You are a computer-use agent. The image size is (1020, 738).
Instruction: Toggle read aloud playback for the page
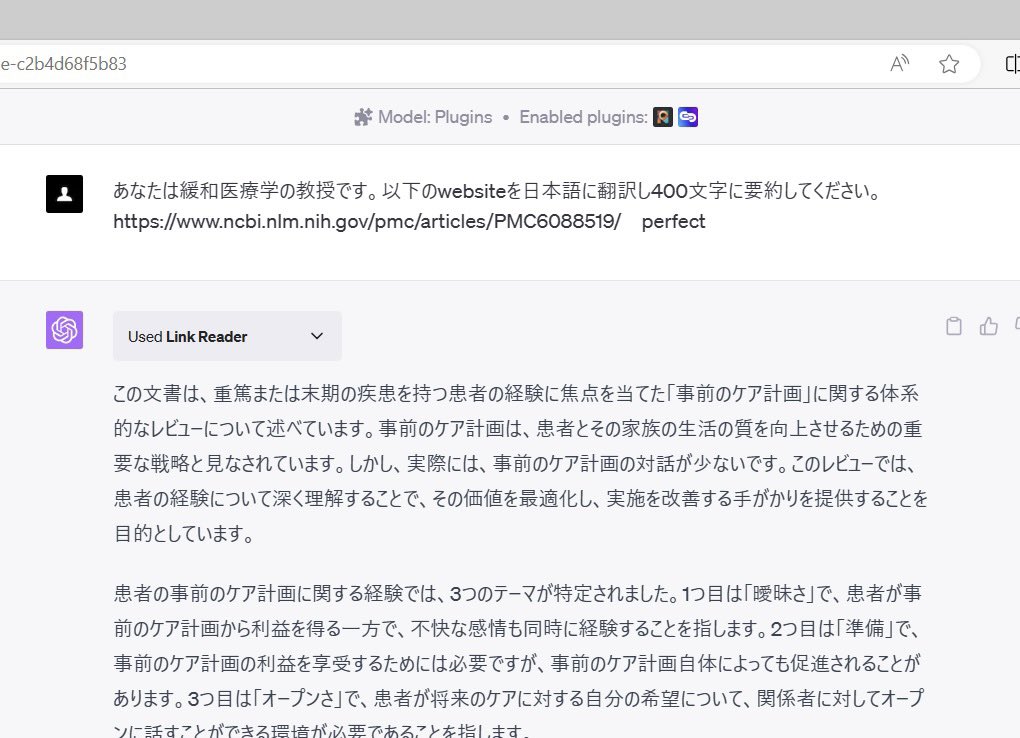[x=899, y=63]
